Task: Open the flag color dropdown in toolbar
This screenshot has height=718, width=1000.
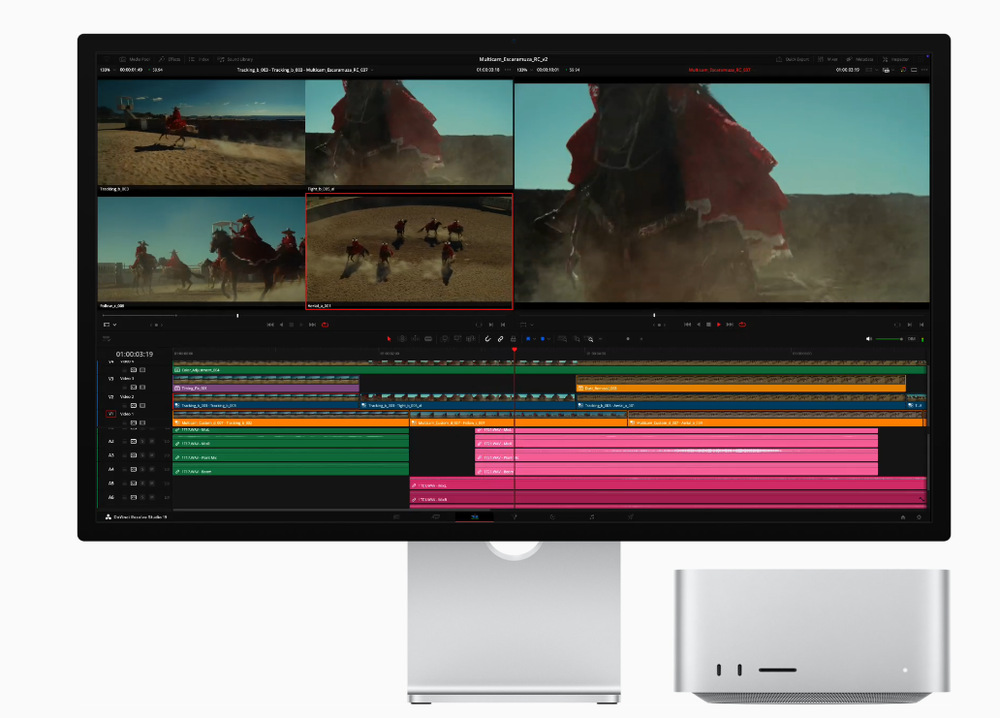Action: point(534,339)
